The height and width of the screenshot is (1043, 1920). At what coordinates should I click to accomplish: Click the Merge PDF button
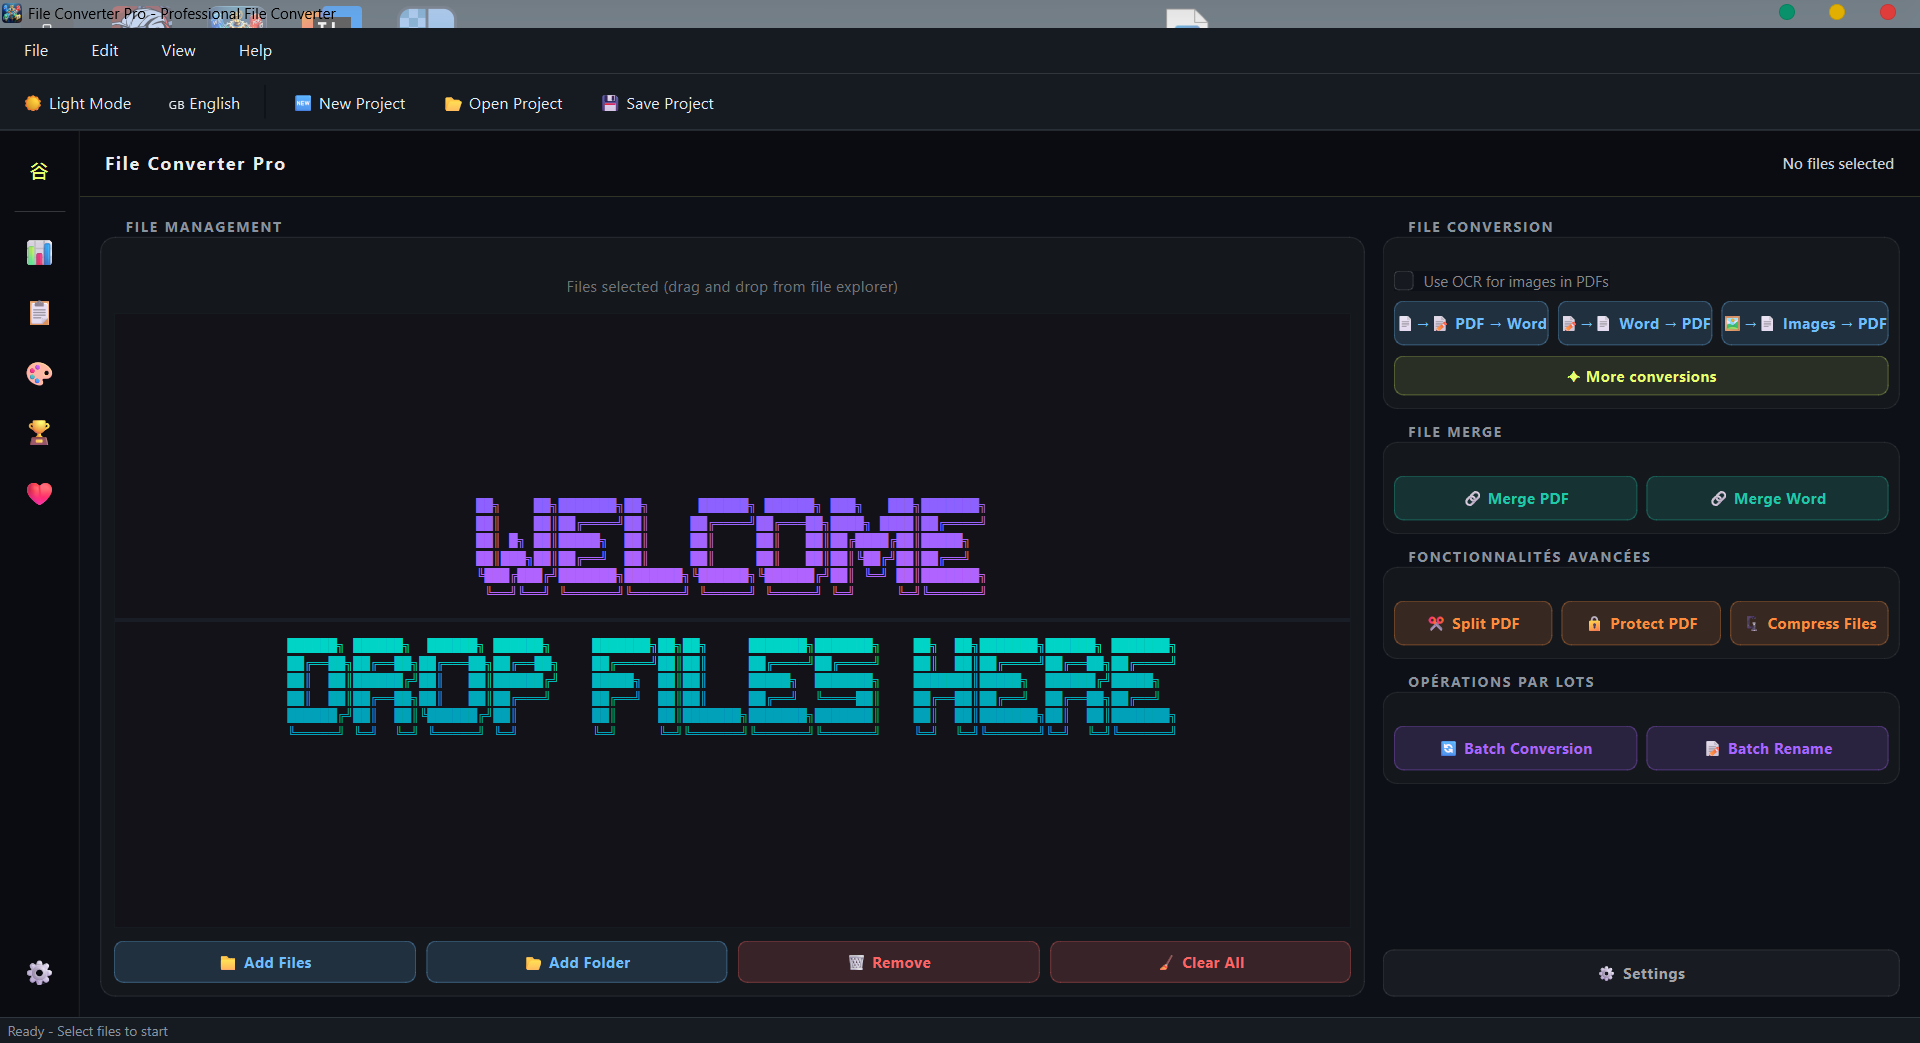pos(1515,498)
